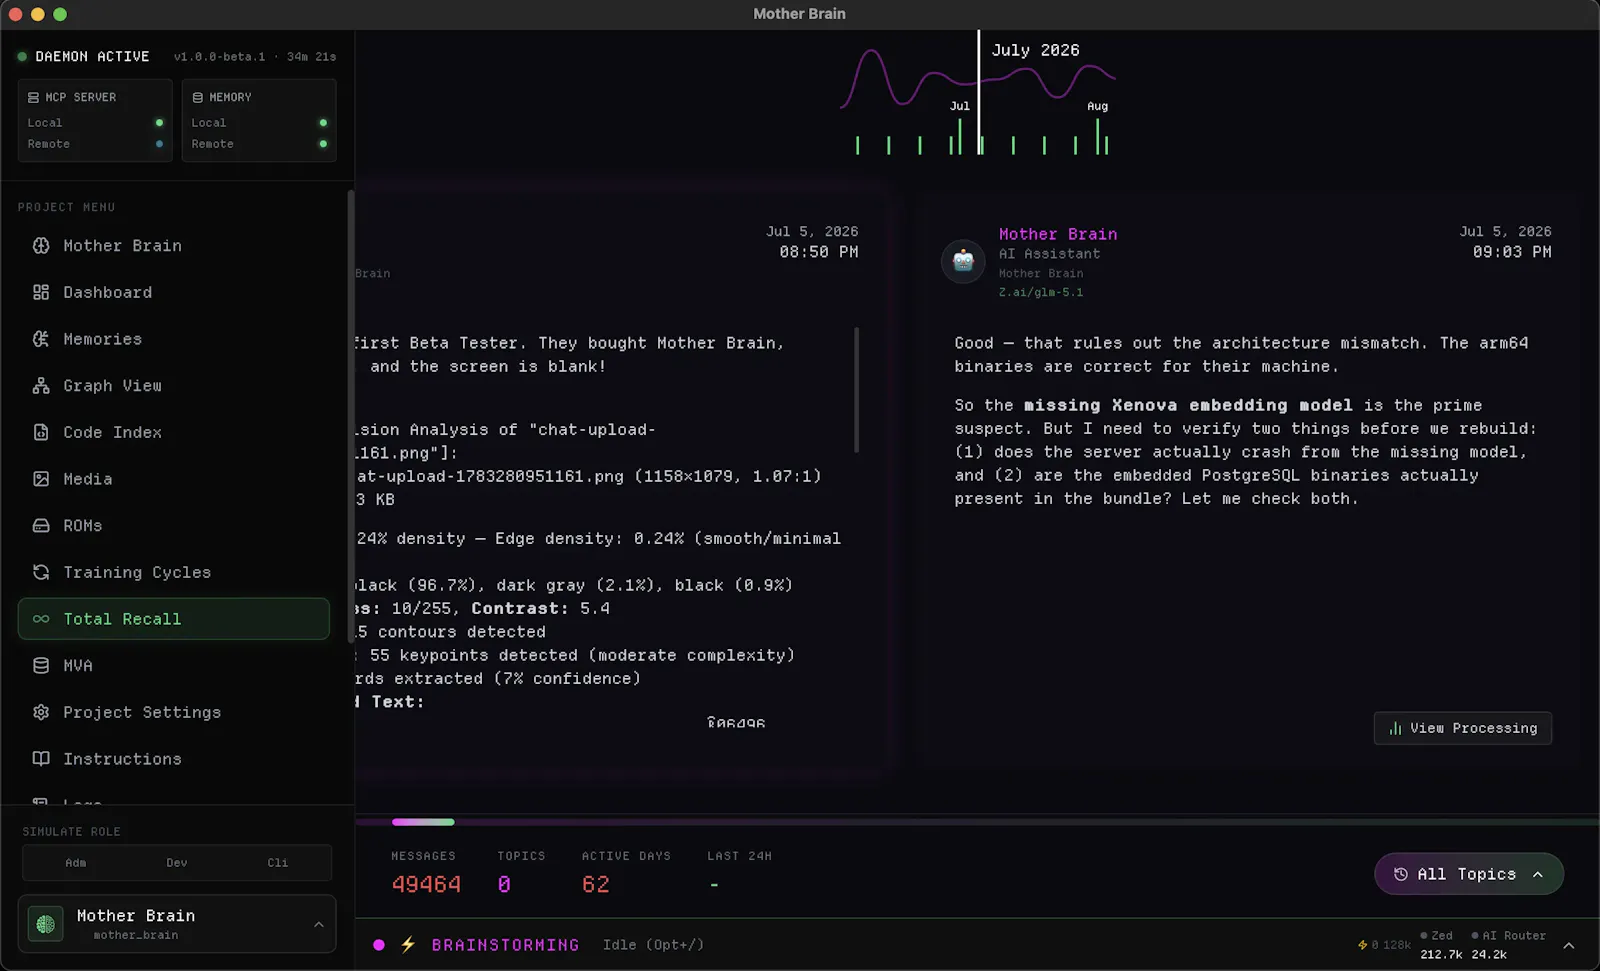
Task: Click the 08:50 PM message timestamp
Action: click(x=819, y=252)
